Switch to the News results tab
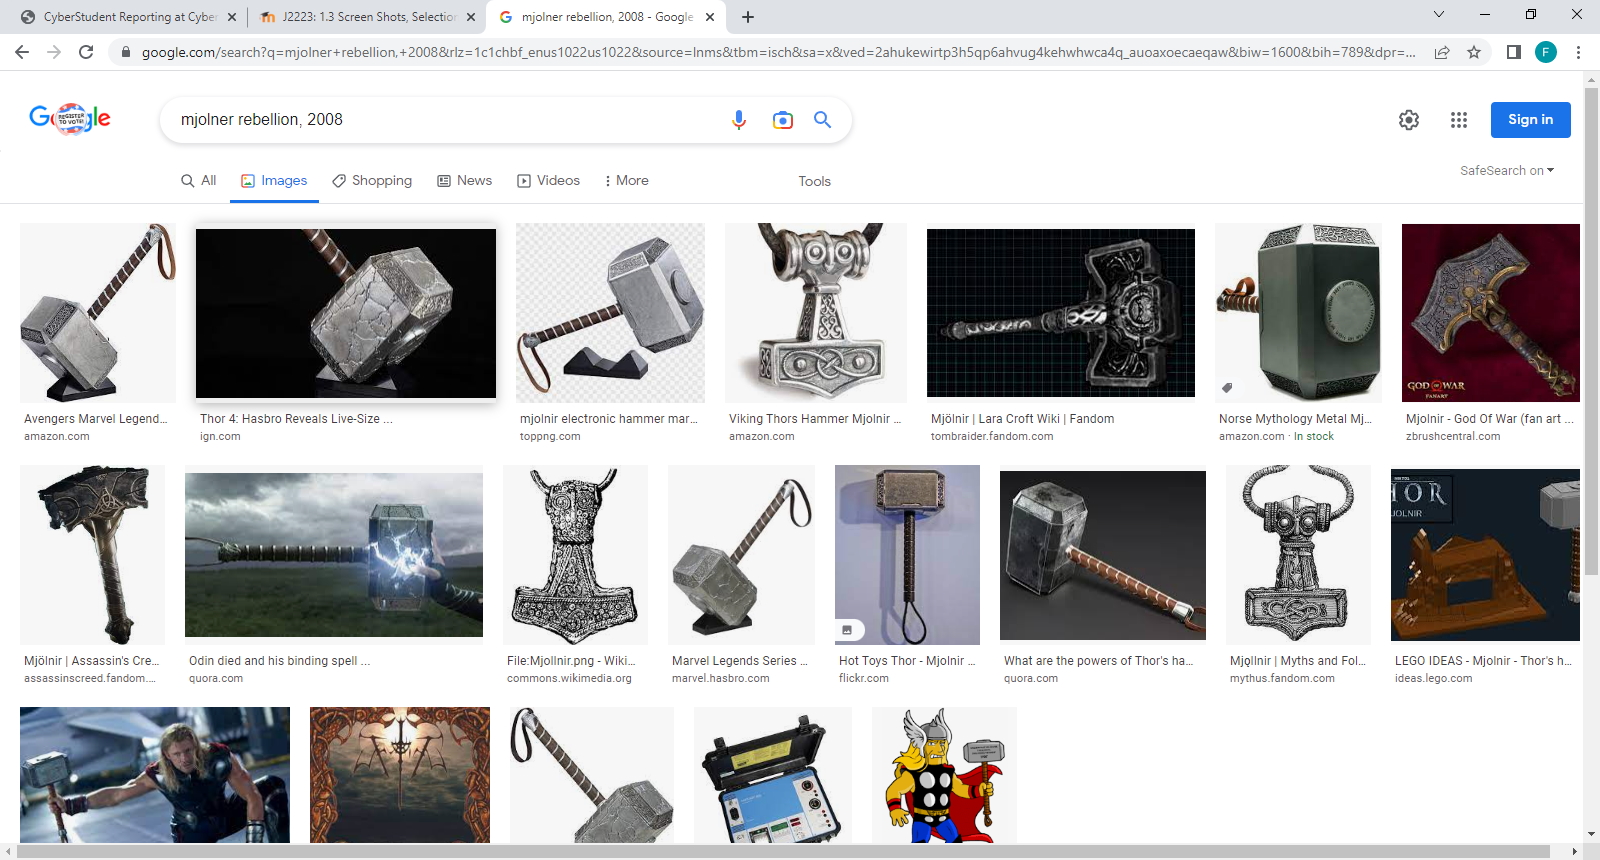The height and width of the screenshot is (860, 1600). [x=465, y=181]
